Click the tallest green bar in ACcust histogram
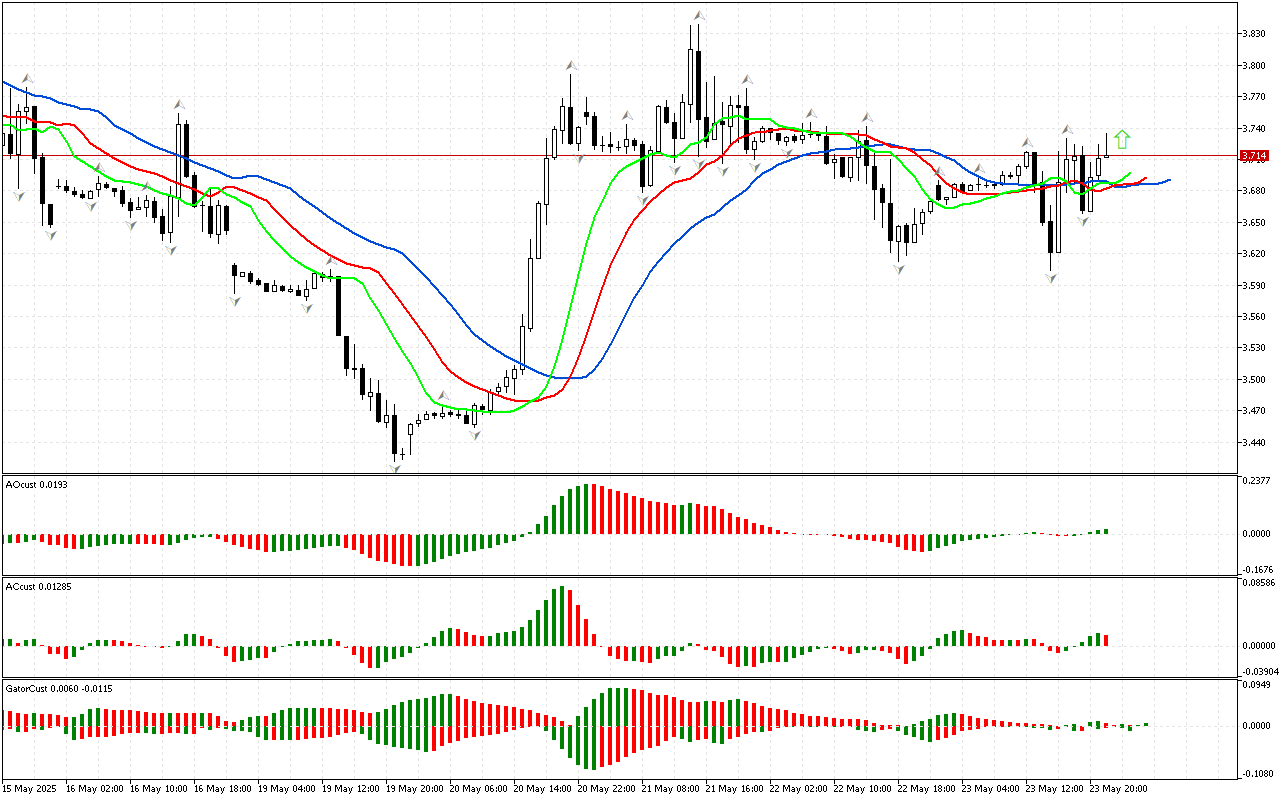The width and height of the screenshot is (1280, 800). pos(563,615)
